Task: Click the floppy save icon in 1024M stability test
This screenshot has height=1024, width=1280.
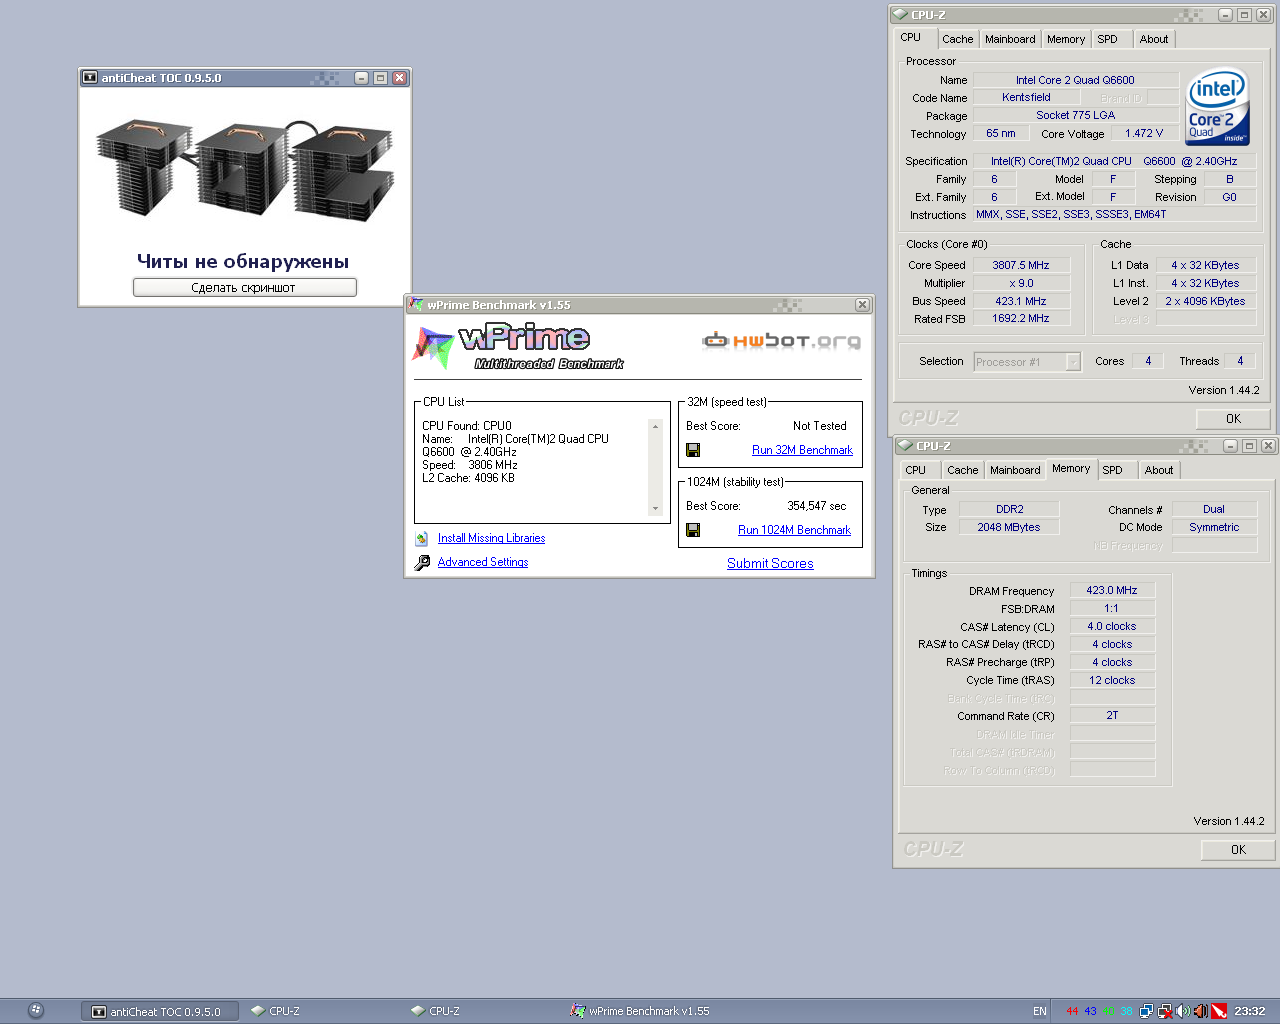Action: click(x=693, y=530)
